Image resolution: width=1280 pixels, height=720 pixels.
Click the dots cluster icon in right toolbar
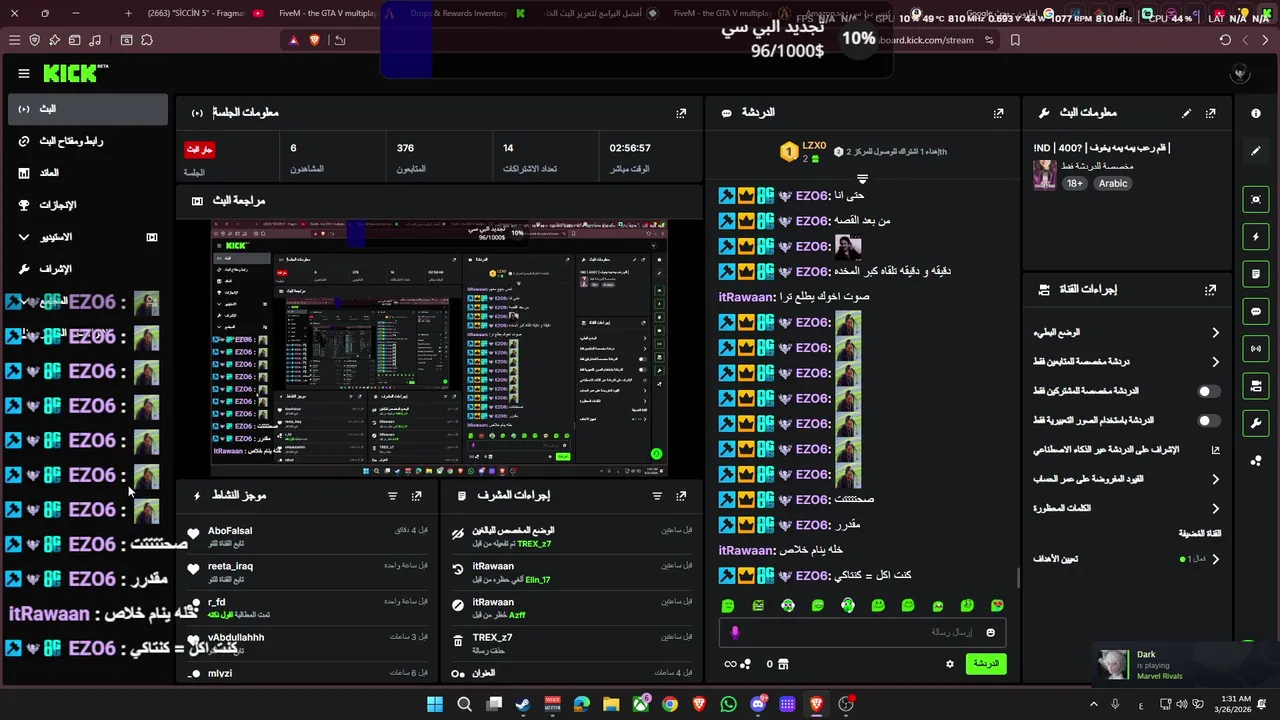pos(1256,460)
